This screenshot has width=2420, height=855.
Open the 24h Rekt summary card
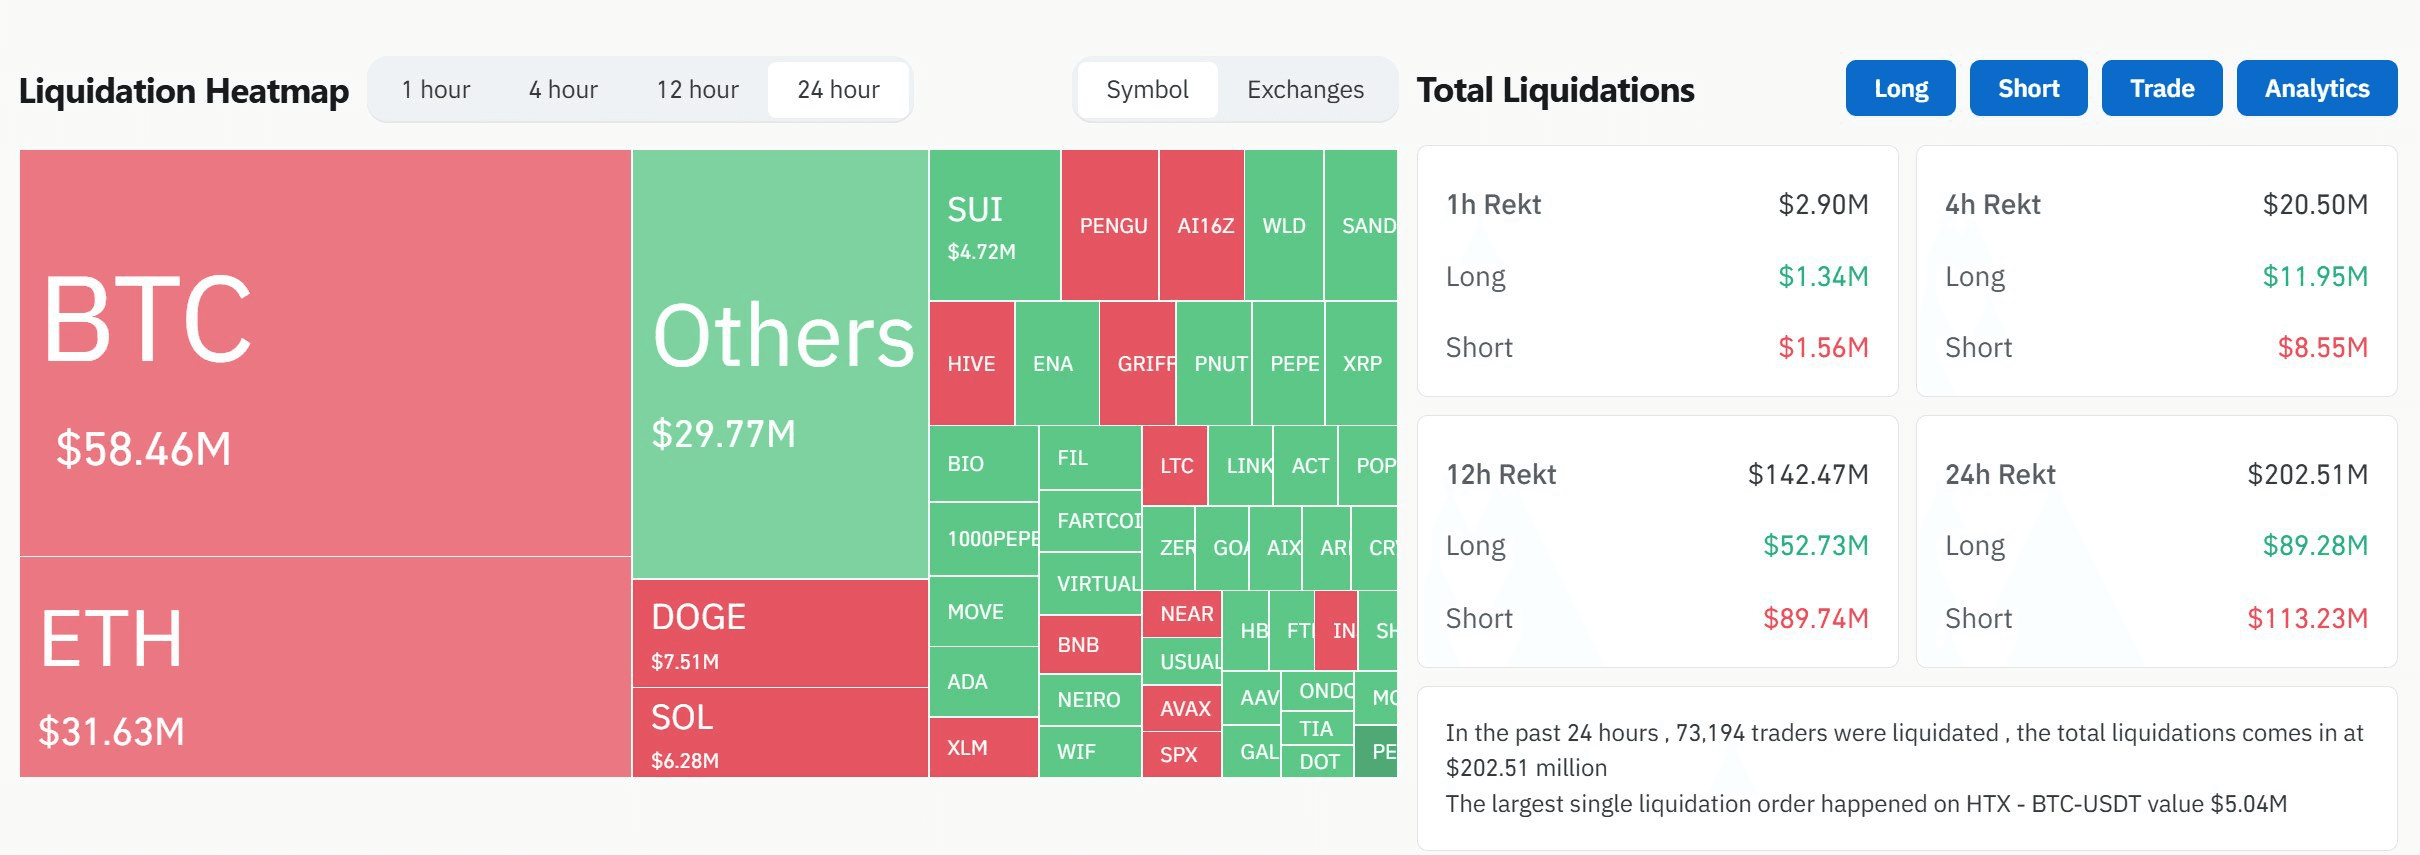[2156, 541]
